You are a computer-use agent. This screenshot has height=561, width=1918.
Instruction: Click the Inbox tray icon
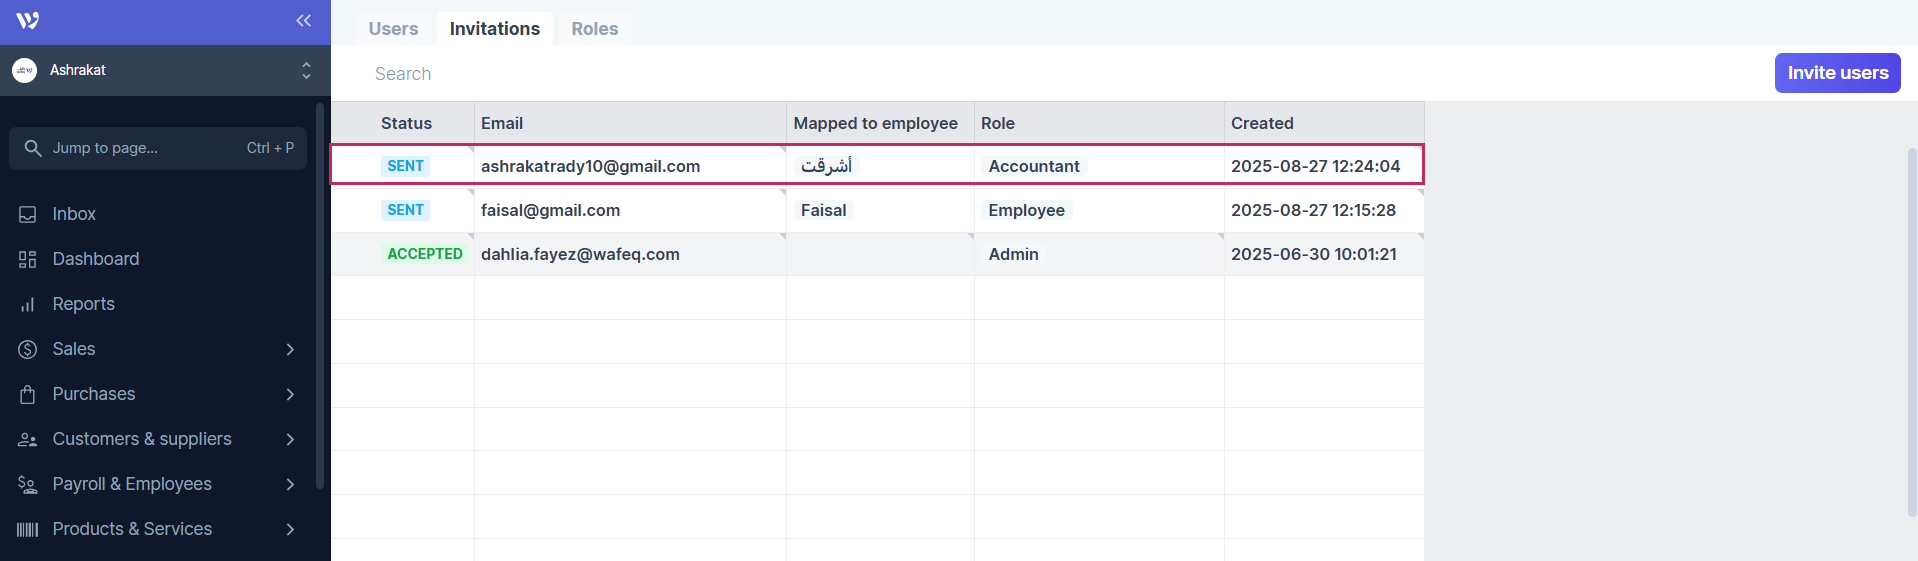point(28,214)
